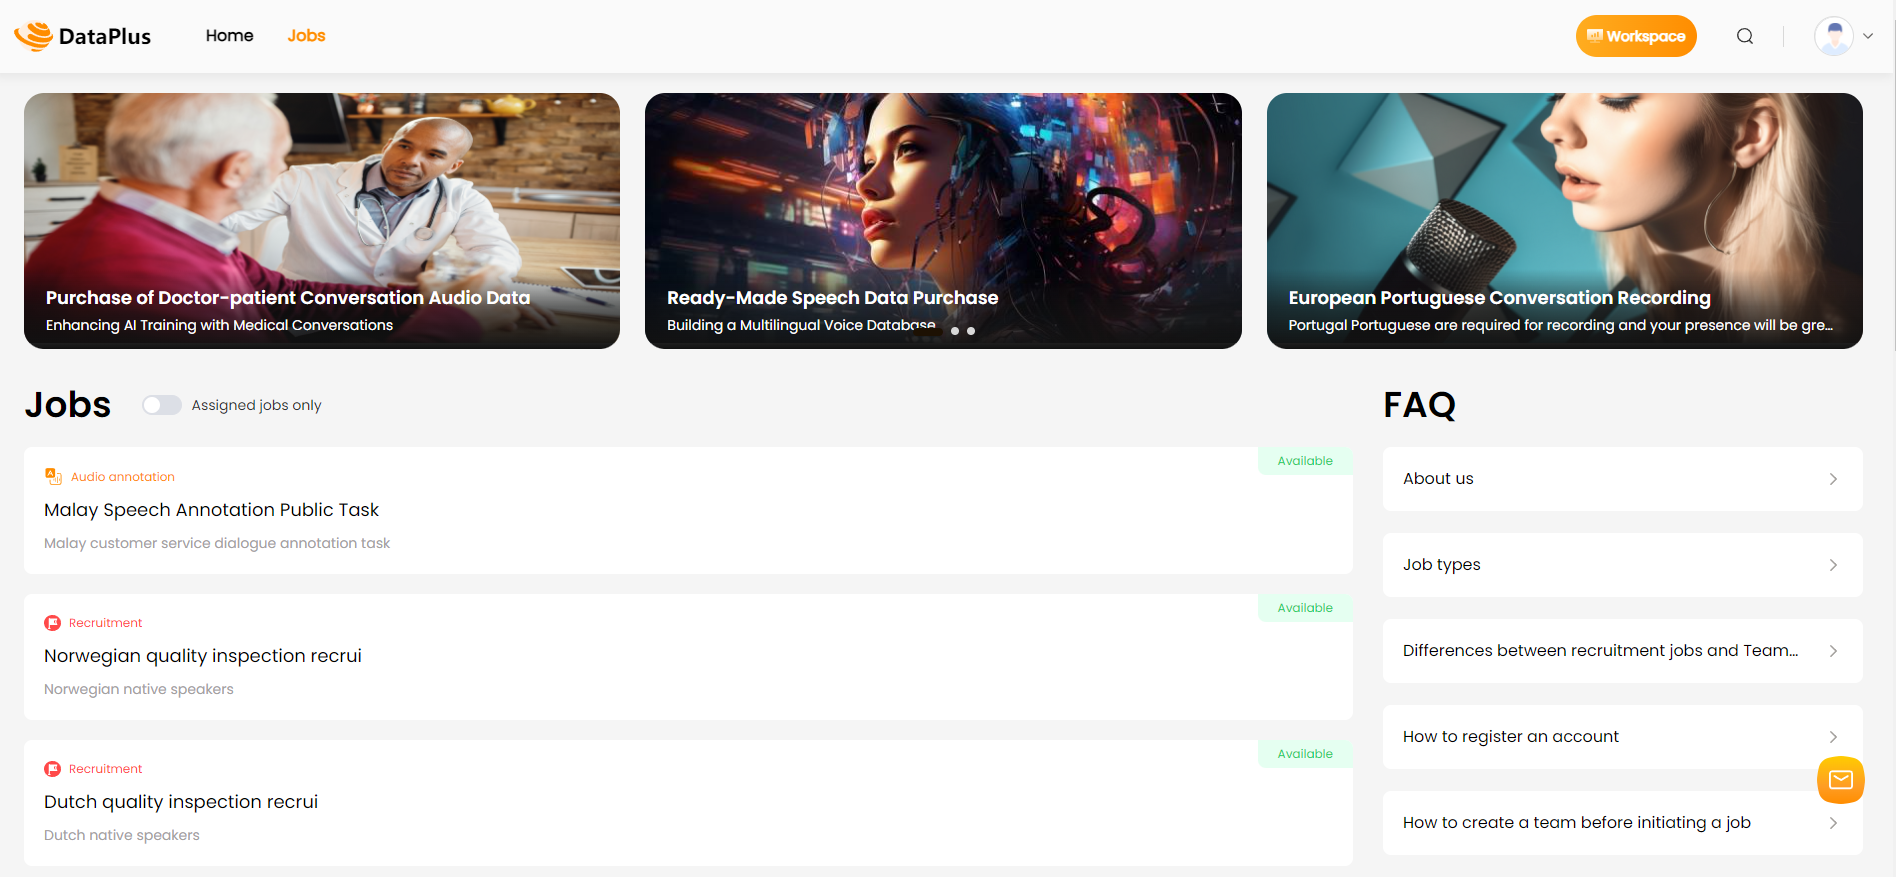Expand the About us FAQ chevron
This screenshot has height=877, width=1896.
click(x=1833, y=479)
